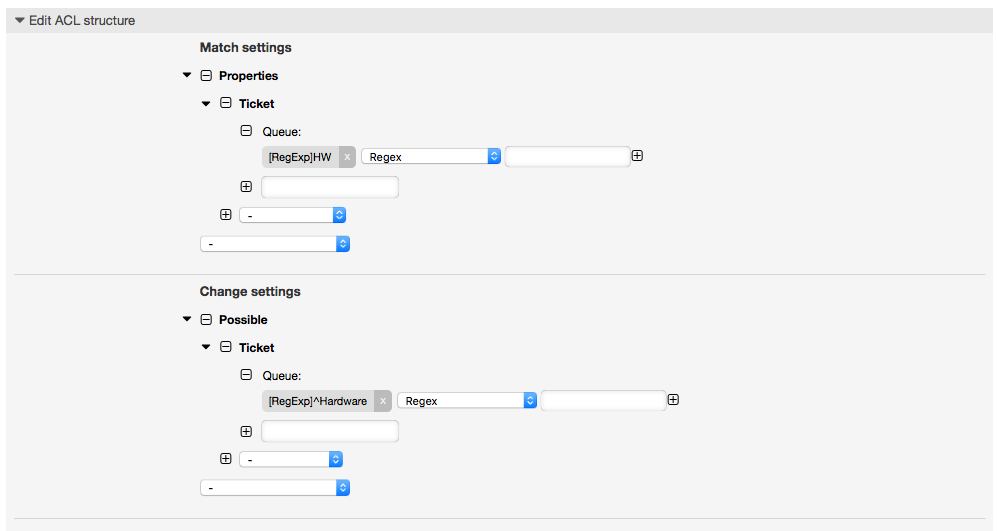The height and width of the screenshot is (531, 997).
Task: Click plus icon beside Possible Ticket dropdown
Action: 226,459
